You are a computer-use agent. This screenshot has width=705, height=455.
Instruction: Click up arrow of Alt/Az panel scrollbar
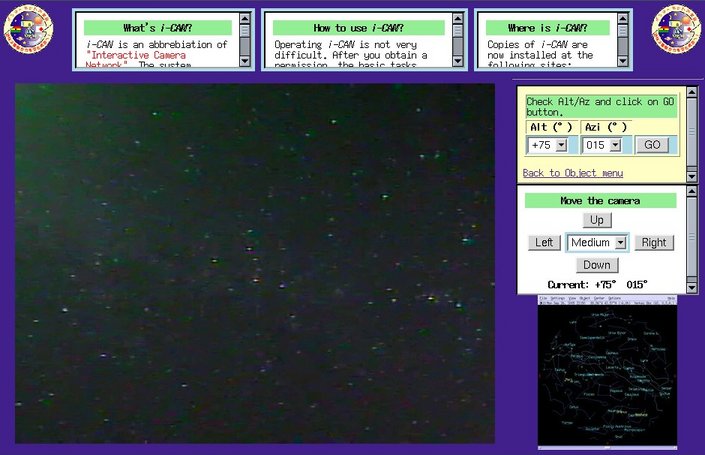coord(692,92)
